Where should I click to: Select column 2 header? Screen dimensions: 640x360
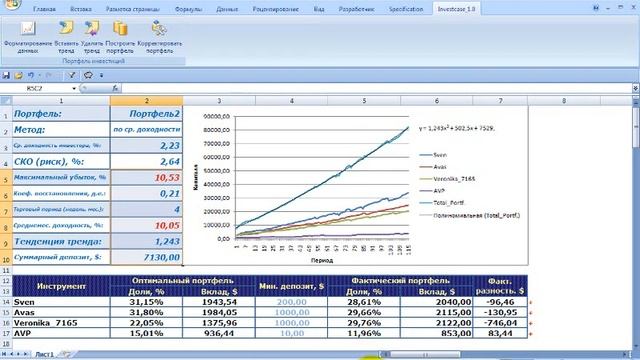click(147, 100)
